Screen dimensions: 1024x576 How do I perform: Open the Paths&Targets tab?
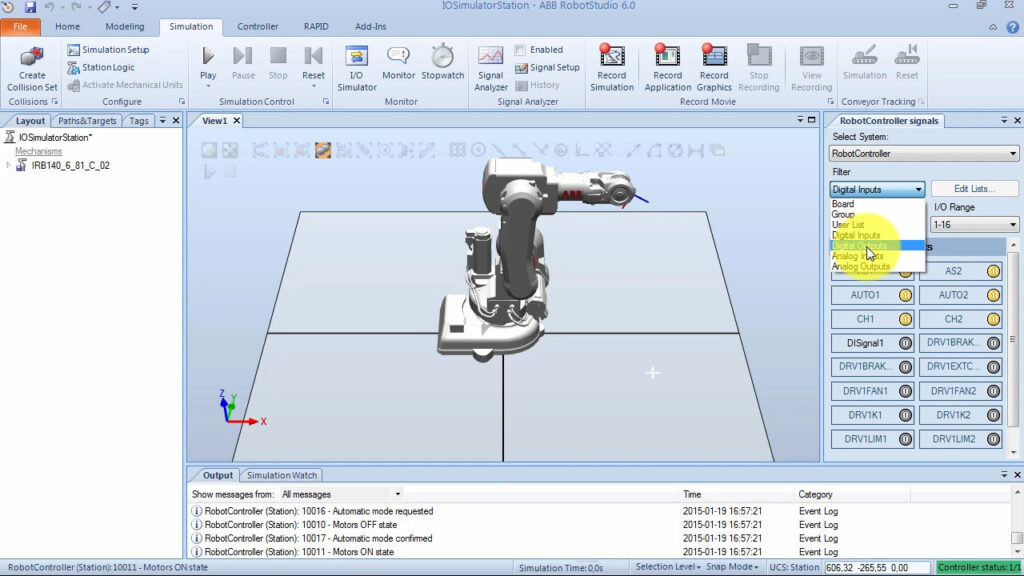pyautogui.click(x=87, y=121)
